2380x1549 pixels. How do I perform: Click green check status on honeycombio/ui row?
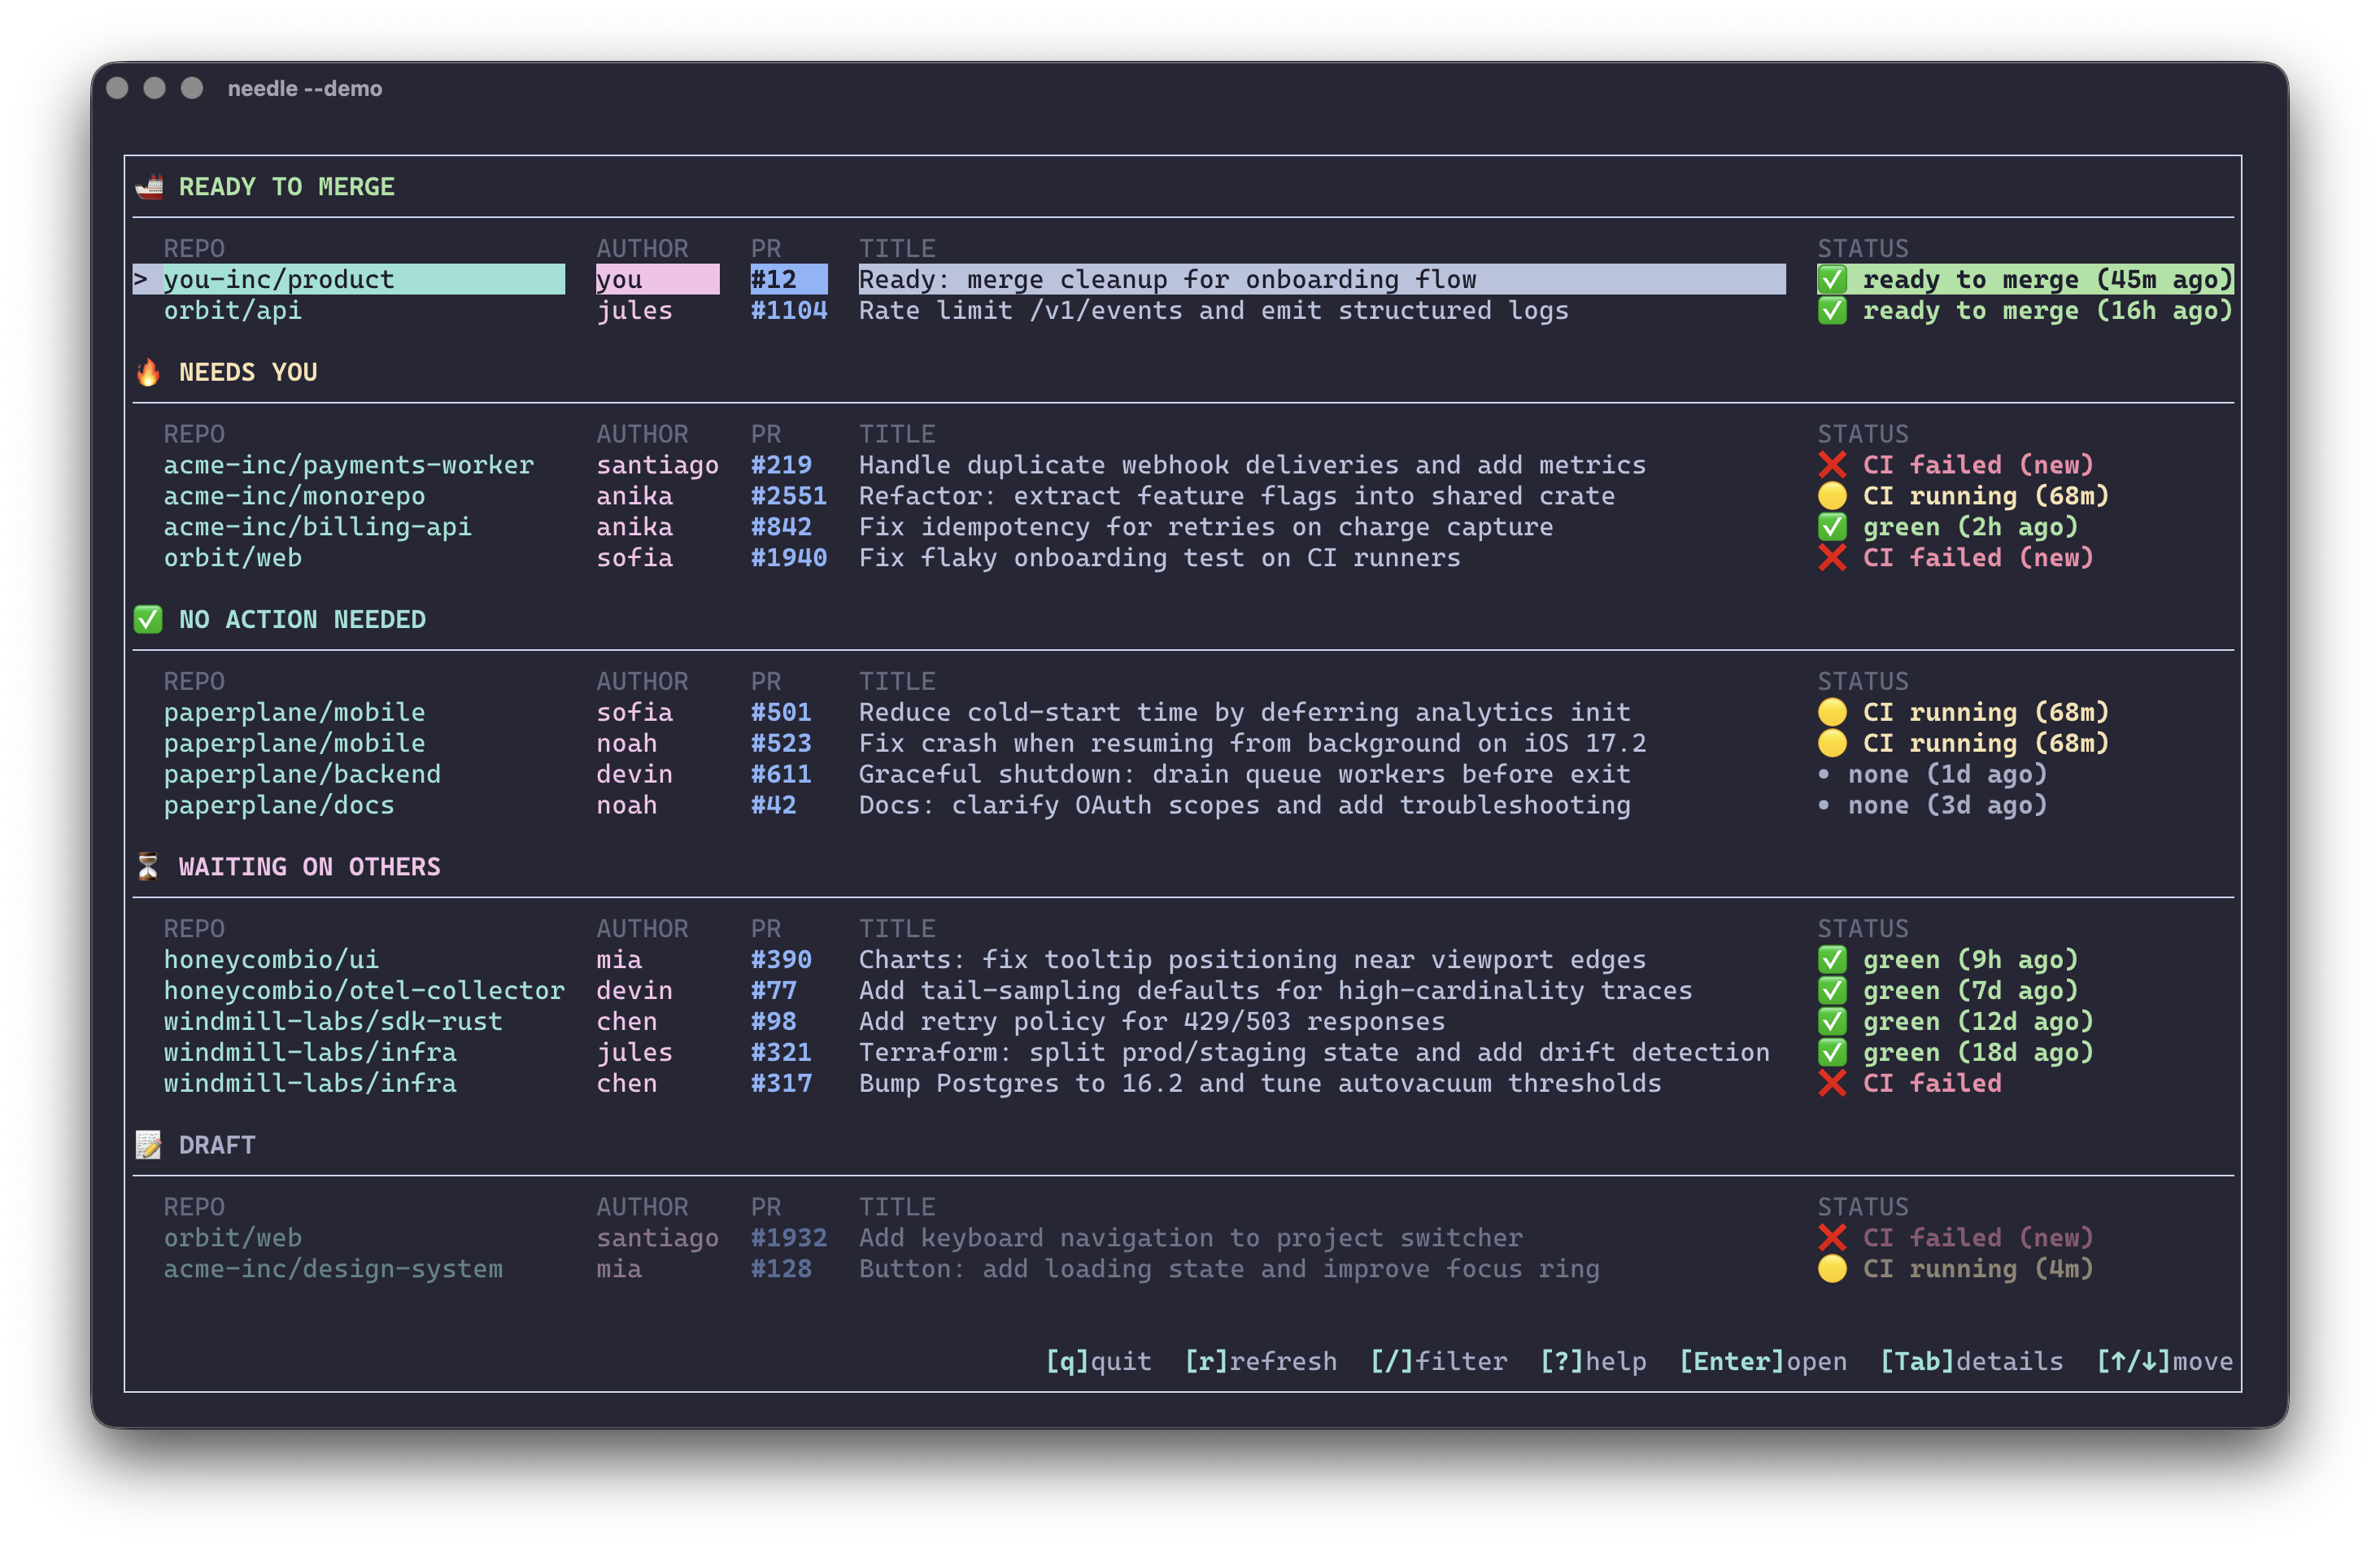click(x=1832, y=959)
